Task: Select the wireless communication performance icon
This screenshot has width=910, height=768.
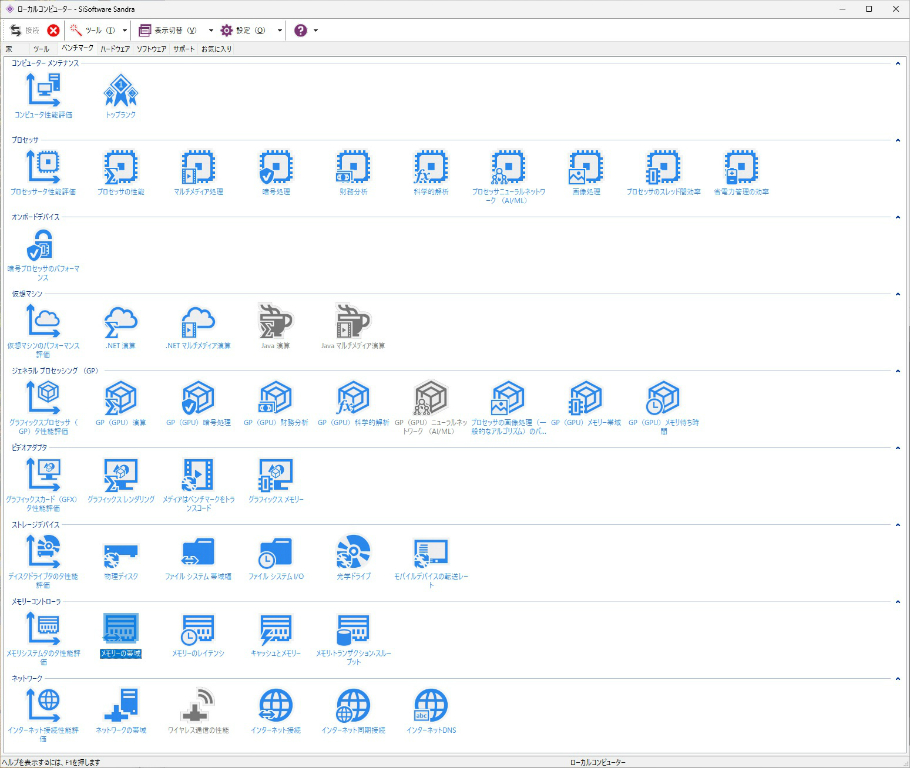Action: click(x=198, y=711)
